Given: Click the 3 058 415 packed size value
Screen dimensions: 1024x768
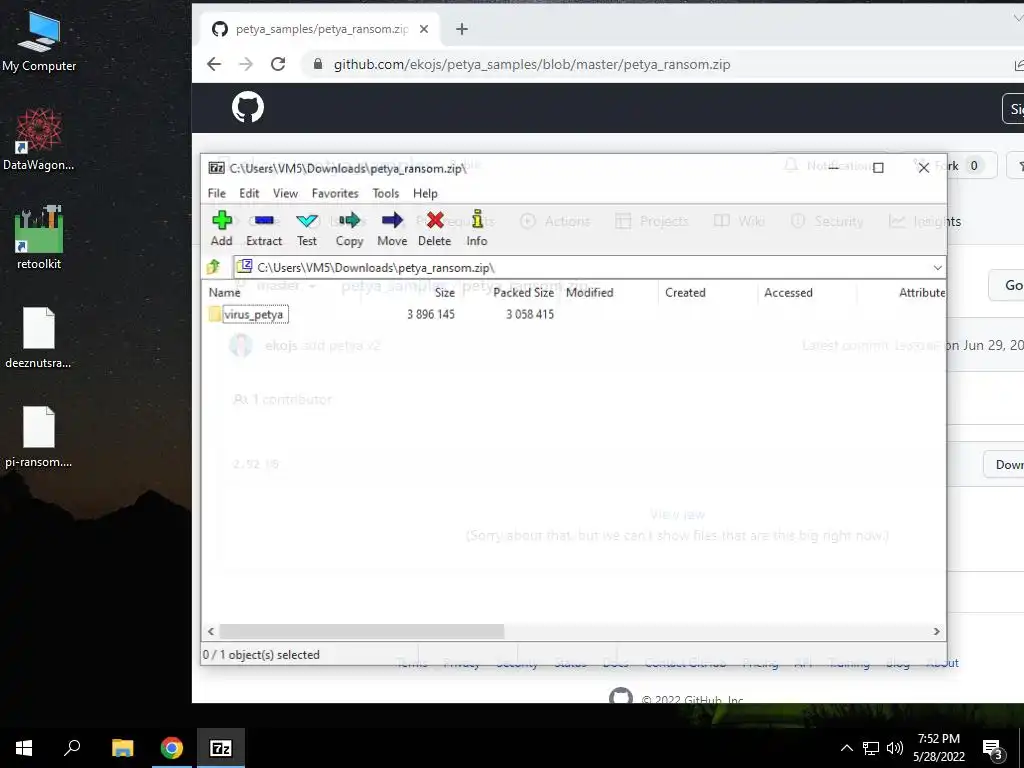Looking at the screenshot, I should coord(530,314).
